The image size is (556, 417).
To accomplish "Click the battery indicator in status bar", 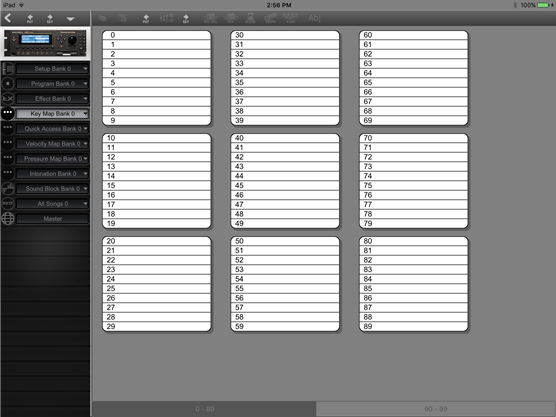I will tap(545, 5).
